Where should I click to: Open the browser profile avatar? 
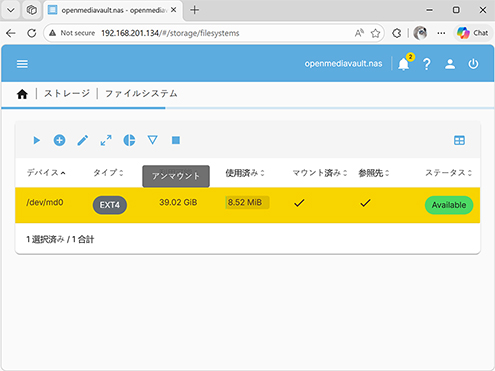coord(420,33)
